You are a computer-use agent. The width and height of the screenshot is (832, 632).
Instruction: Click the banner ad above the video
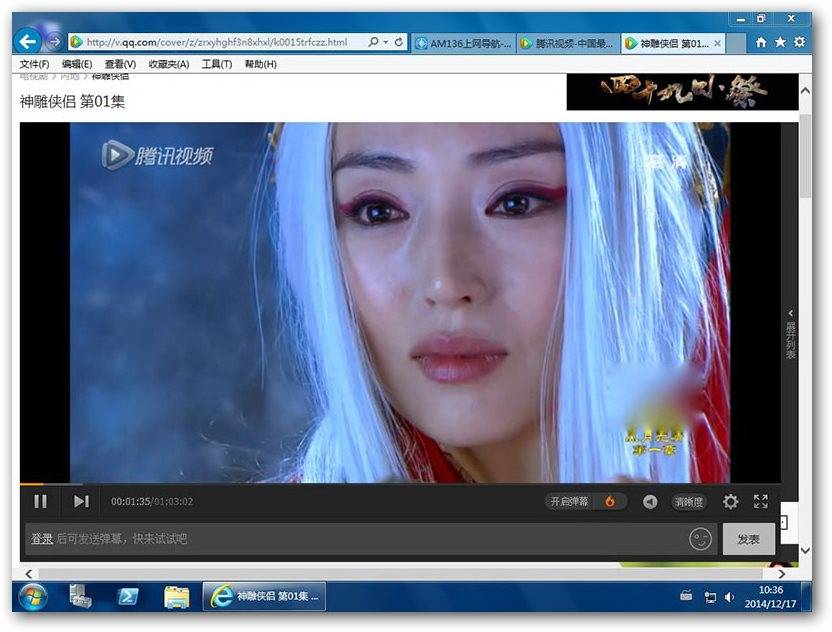[682, 92]
